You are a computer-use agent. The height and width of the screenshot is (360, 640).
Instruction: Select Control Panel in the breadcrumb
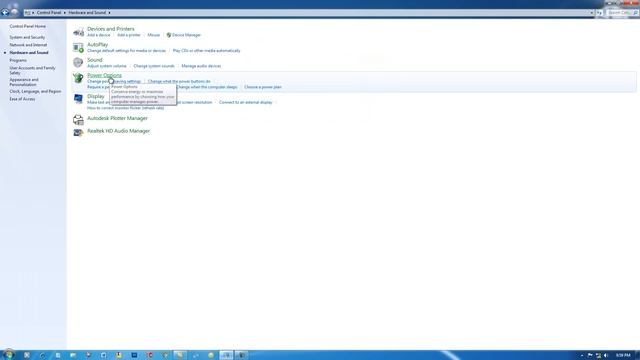click(x=49, y=13)
